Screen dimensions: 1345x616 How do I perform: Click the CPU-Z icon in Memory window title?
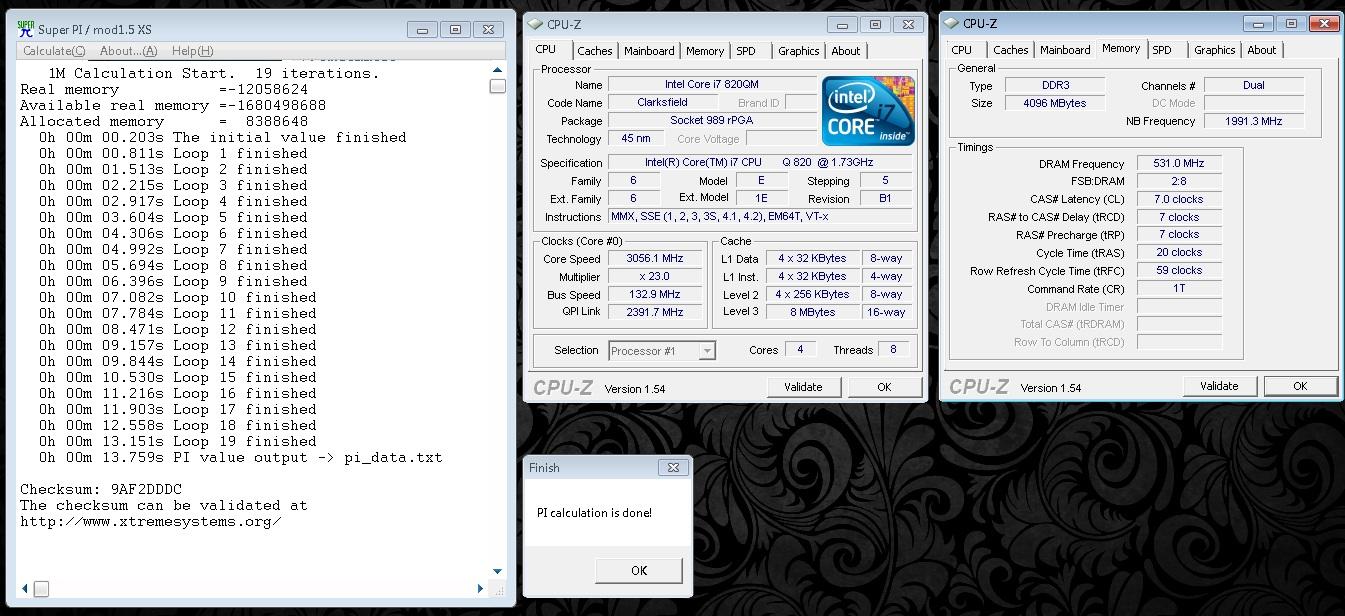[x=951, y=23]
